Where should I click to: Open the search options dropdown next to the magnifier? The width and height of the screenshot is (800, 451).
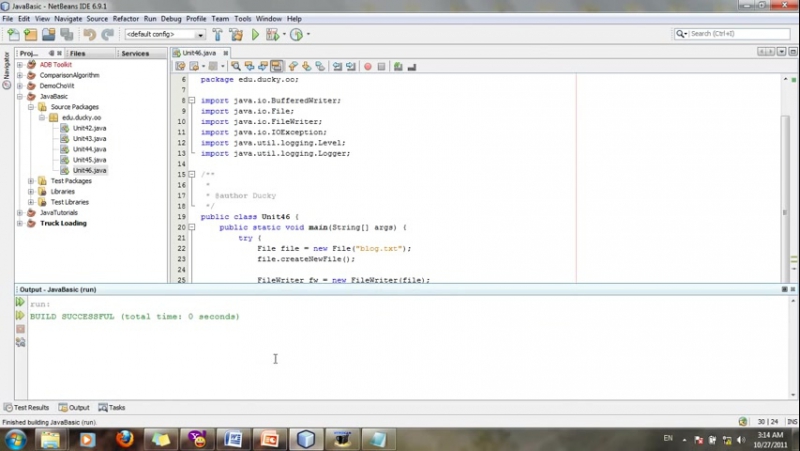[x=686, y=34]
